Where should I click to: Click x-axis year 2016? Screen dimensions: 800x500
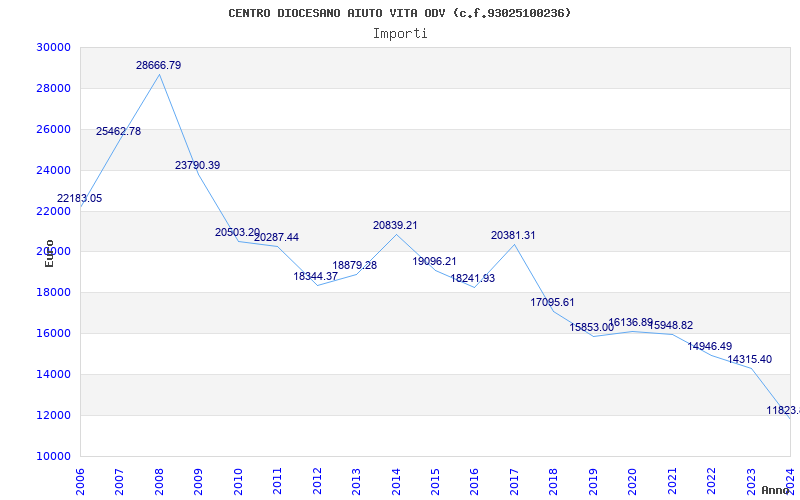474,482
